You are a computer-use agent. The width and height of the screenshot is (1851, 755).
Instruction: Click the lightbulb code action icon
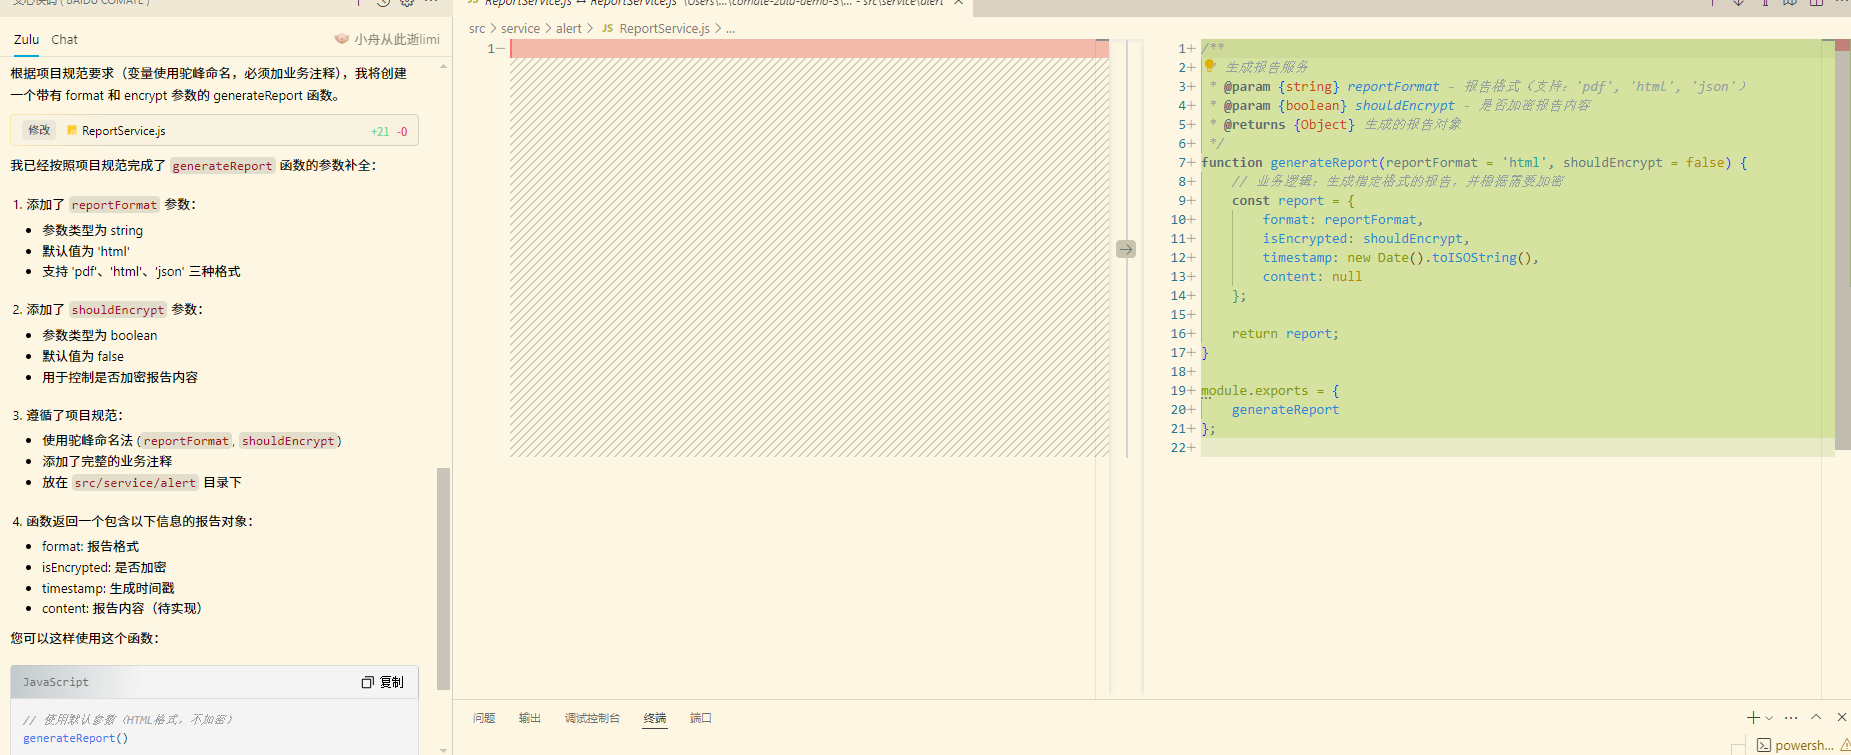[x=1210, y=66]
